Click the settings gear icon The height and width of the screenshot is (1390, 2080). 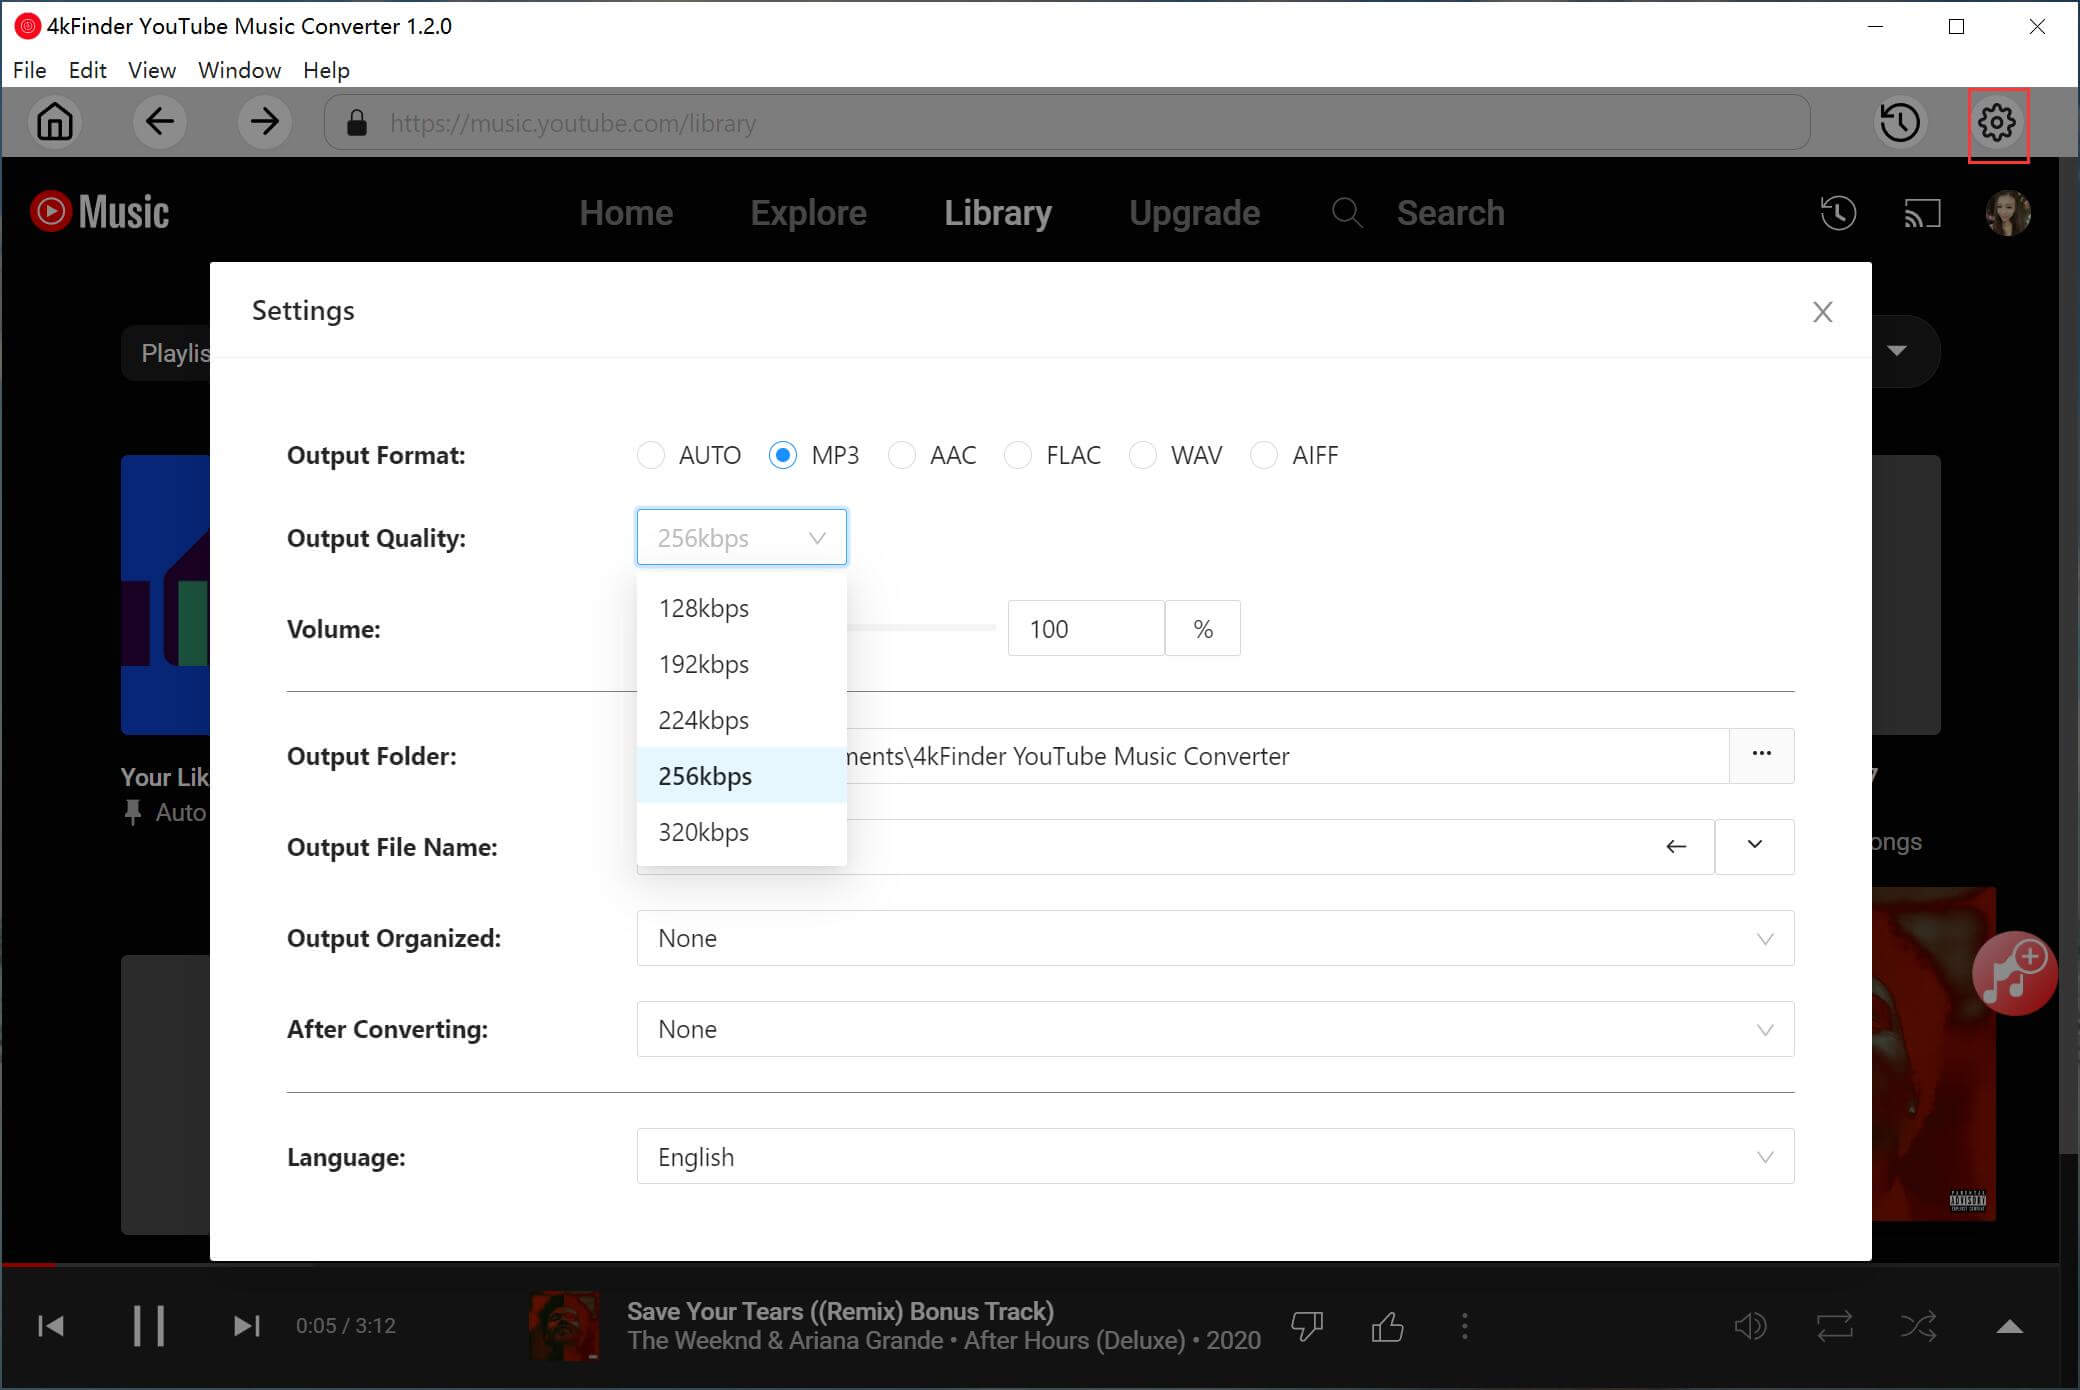[1996, 121]
